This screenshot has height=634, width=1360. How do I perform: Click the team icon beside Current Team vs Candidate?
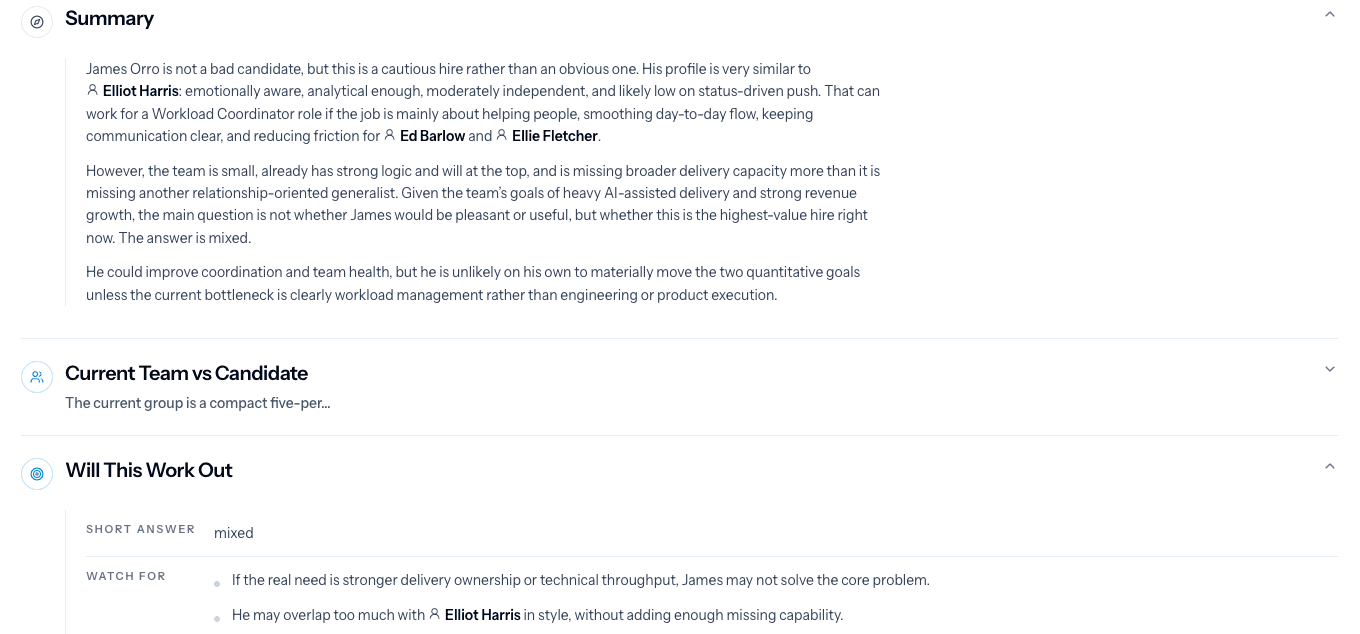(x=37, y=377)
